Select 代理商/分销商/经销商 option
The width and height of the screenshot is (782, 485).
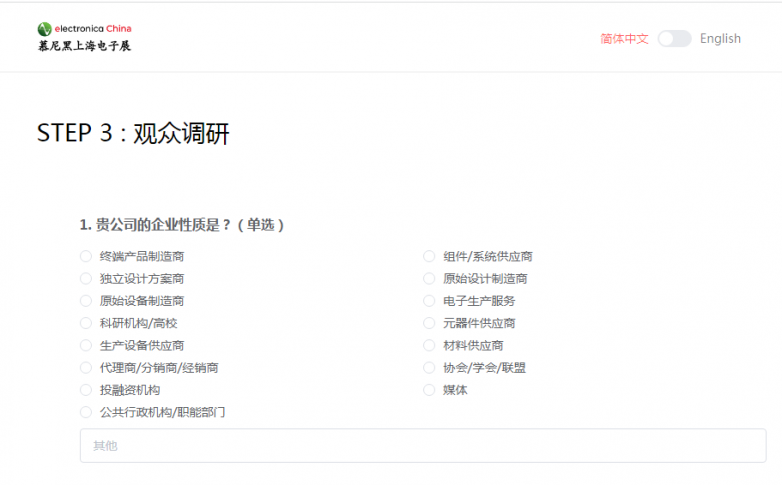click(x=86, y=368)
